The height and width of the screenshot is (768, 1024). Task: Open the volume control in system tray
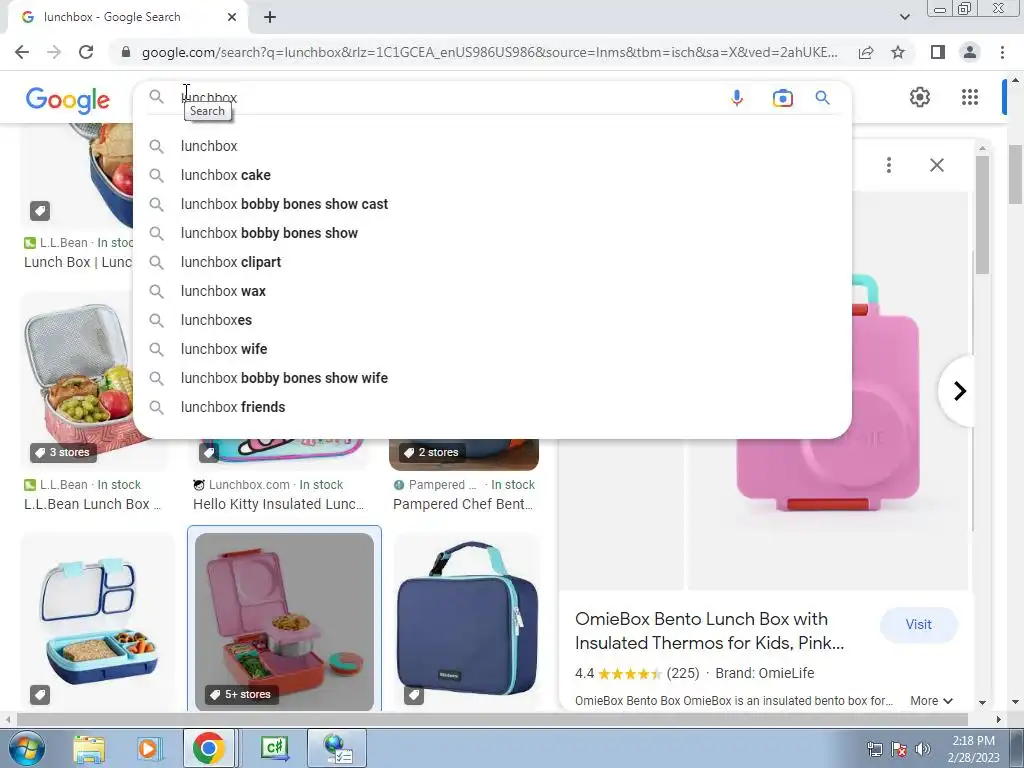coord(922,749)
